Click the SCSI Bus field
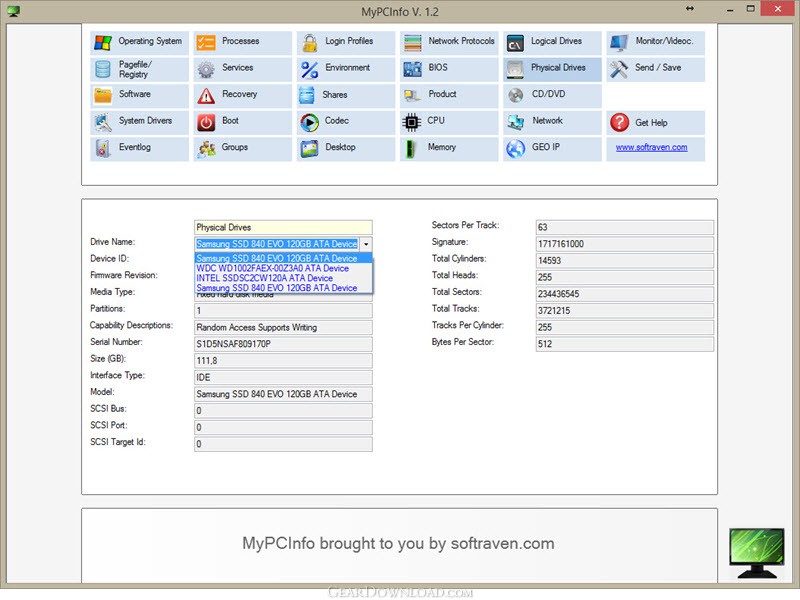This screenshot has height=600, width=800. (x=283, y=411)
